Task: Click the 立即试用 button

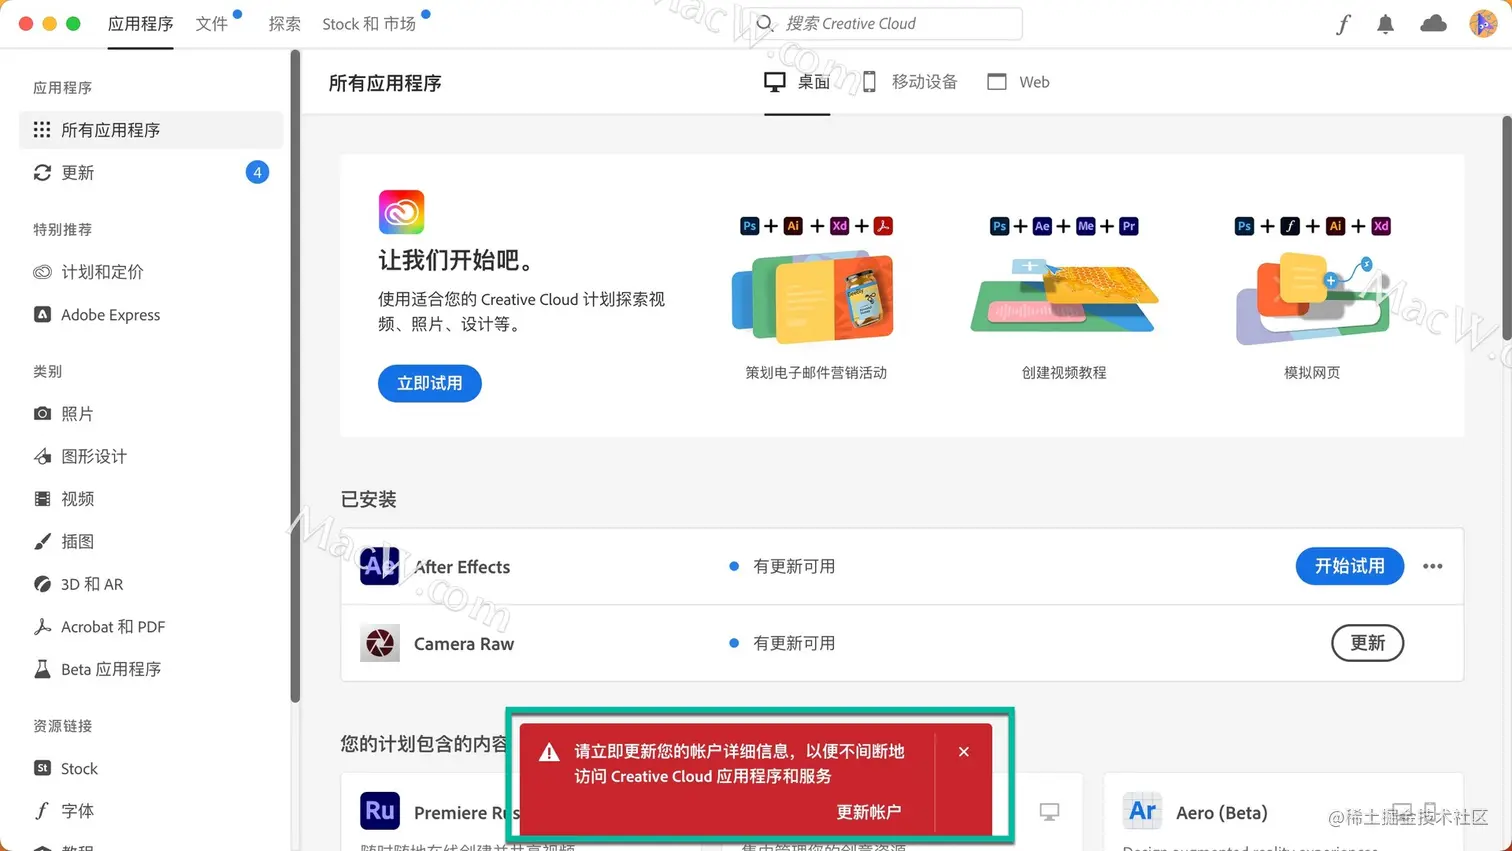Action: point(430,383)
